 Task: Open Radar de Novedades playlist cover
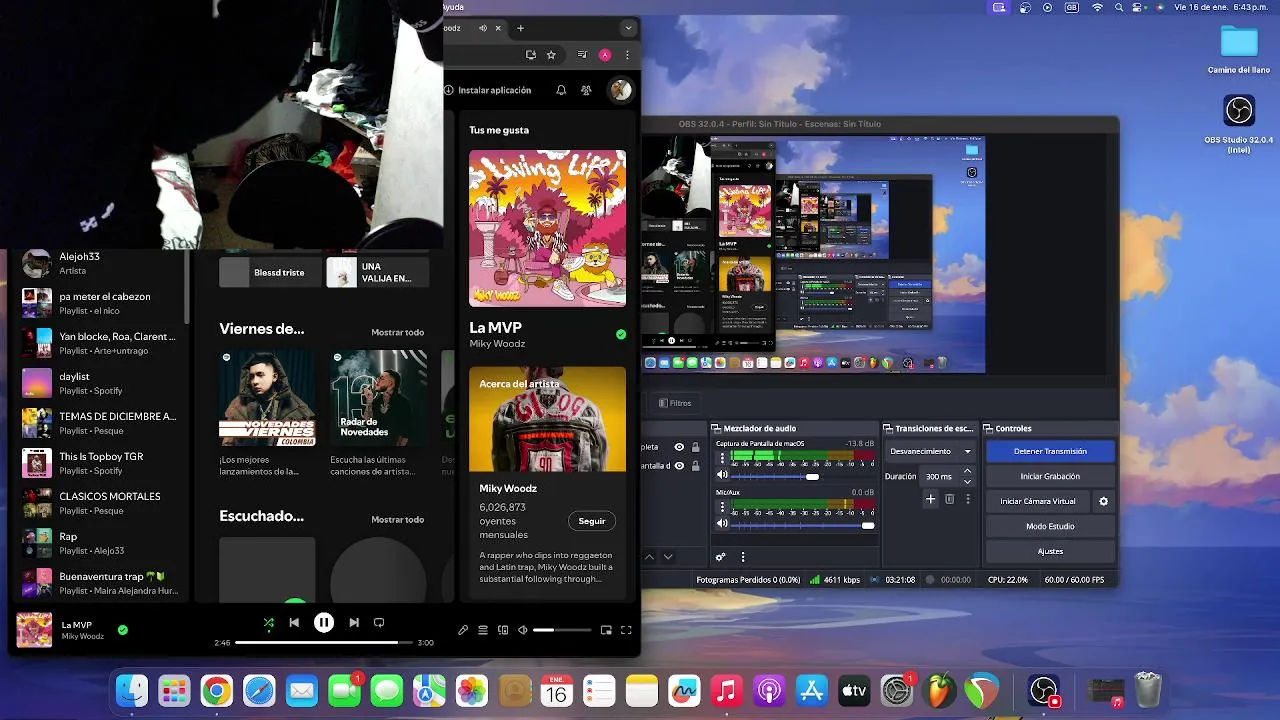click(x=378, y=398)
